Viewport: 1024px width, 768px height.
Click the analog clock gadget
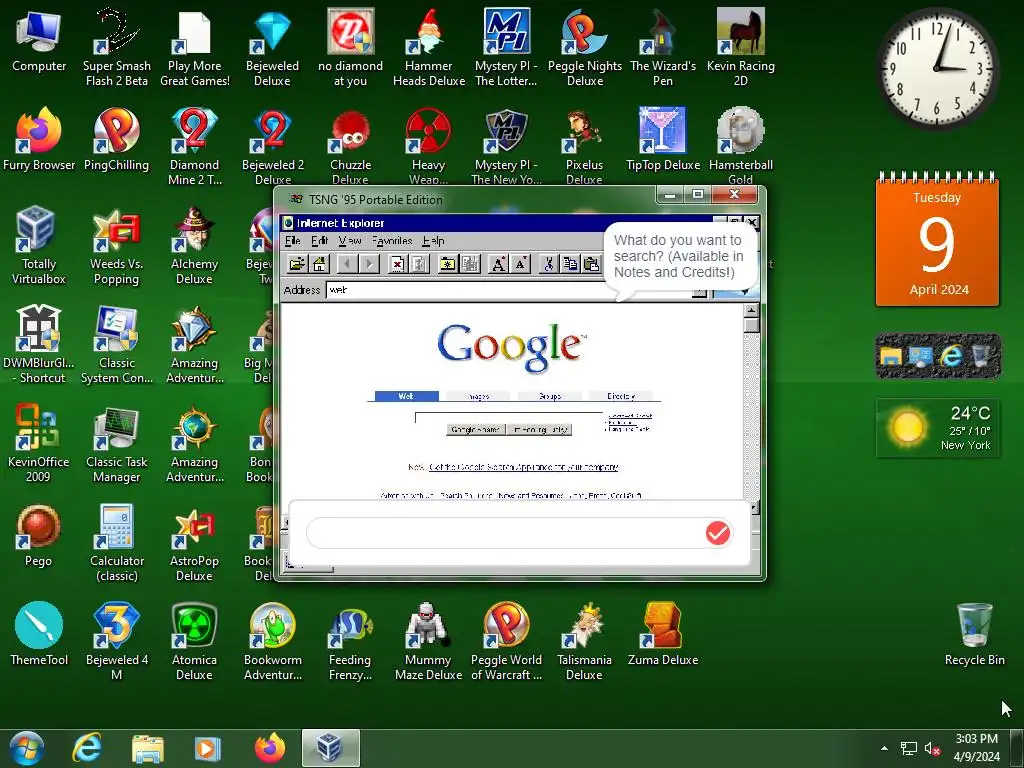tap(937, 67)
